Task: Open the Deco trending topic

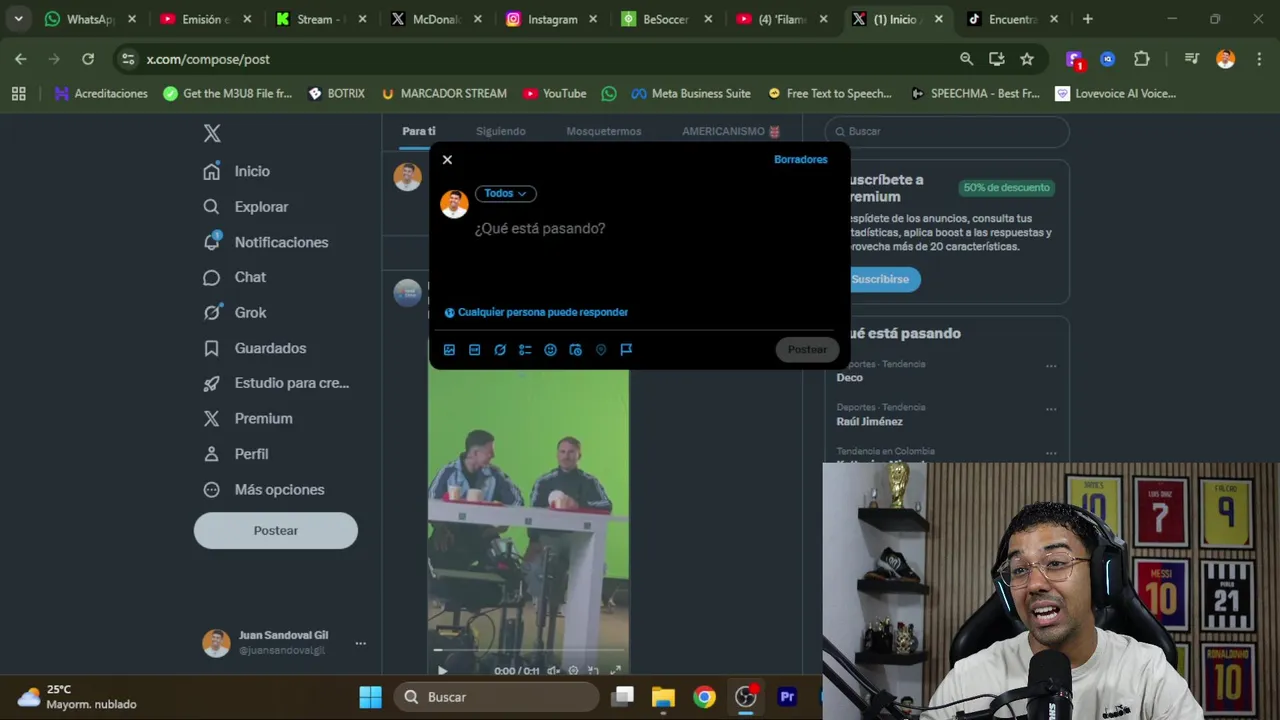Action: coord(850,377)
